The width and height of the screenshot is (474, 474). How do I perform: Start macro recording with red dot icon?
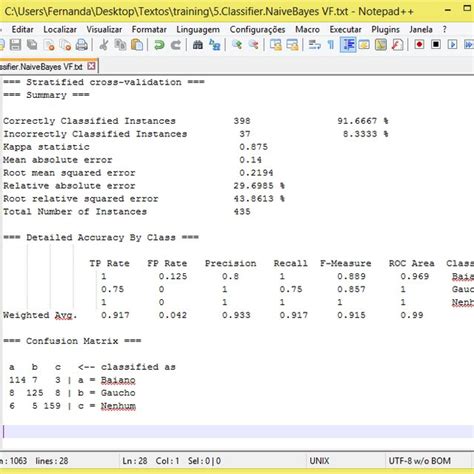click(419, 45)
